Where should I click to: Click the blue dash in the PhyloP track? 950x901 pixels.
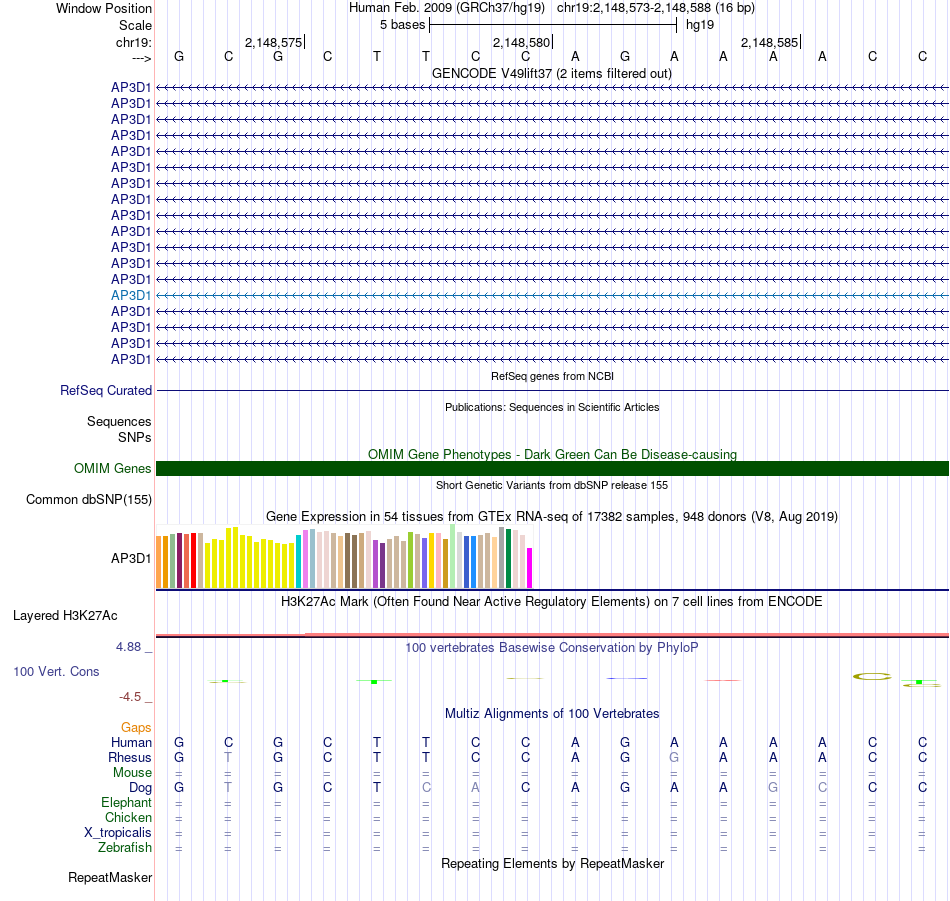(x=627, y=678)
